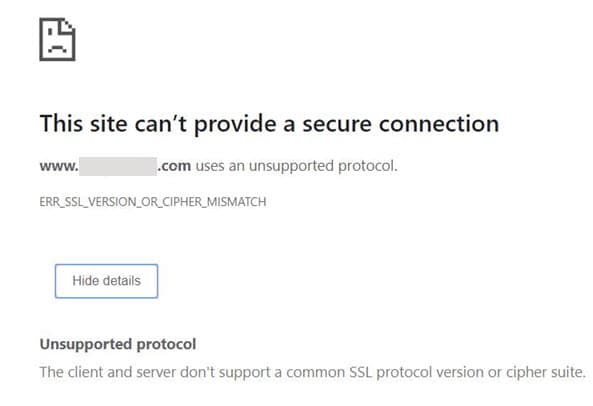The height and width of the screenshot is (406, 593).
Task: Click the word "provide" in the heading
Action: (x=235, y=125)
